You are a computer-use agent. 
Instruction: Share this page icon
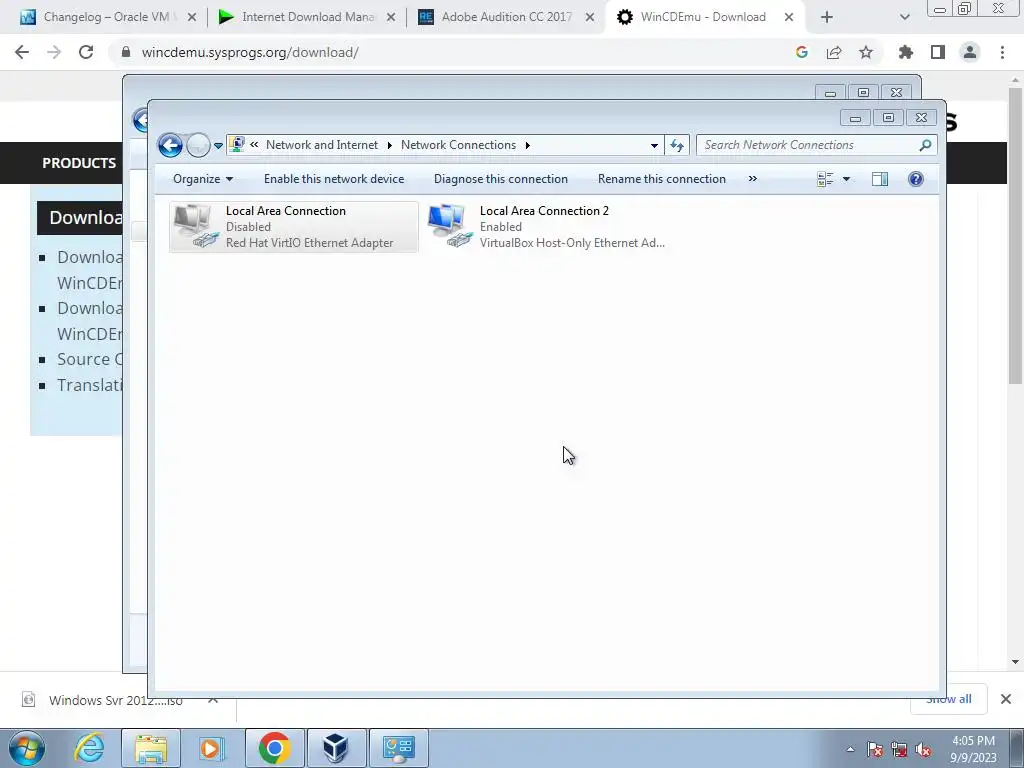pos(834,52)
